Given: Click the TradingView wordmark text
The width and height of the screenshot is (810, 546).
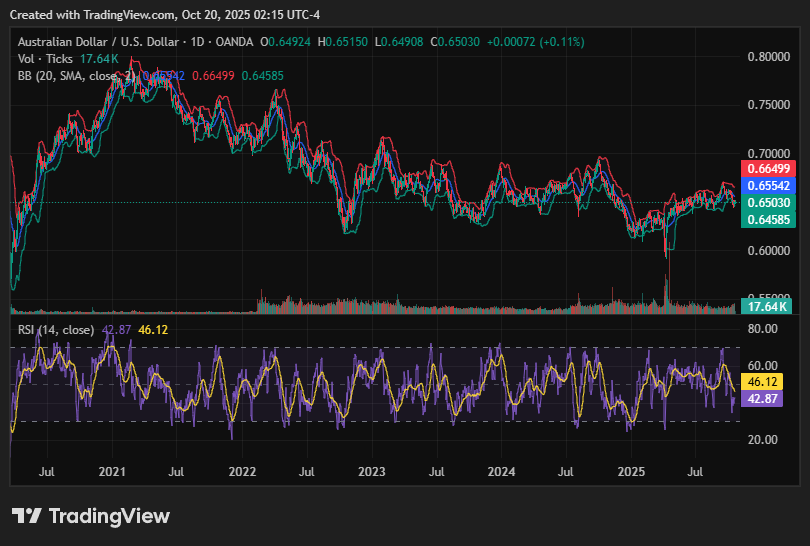Looking at the screenshot, I should (109, 516).
